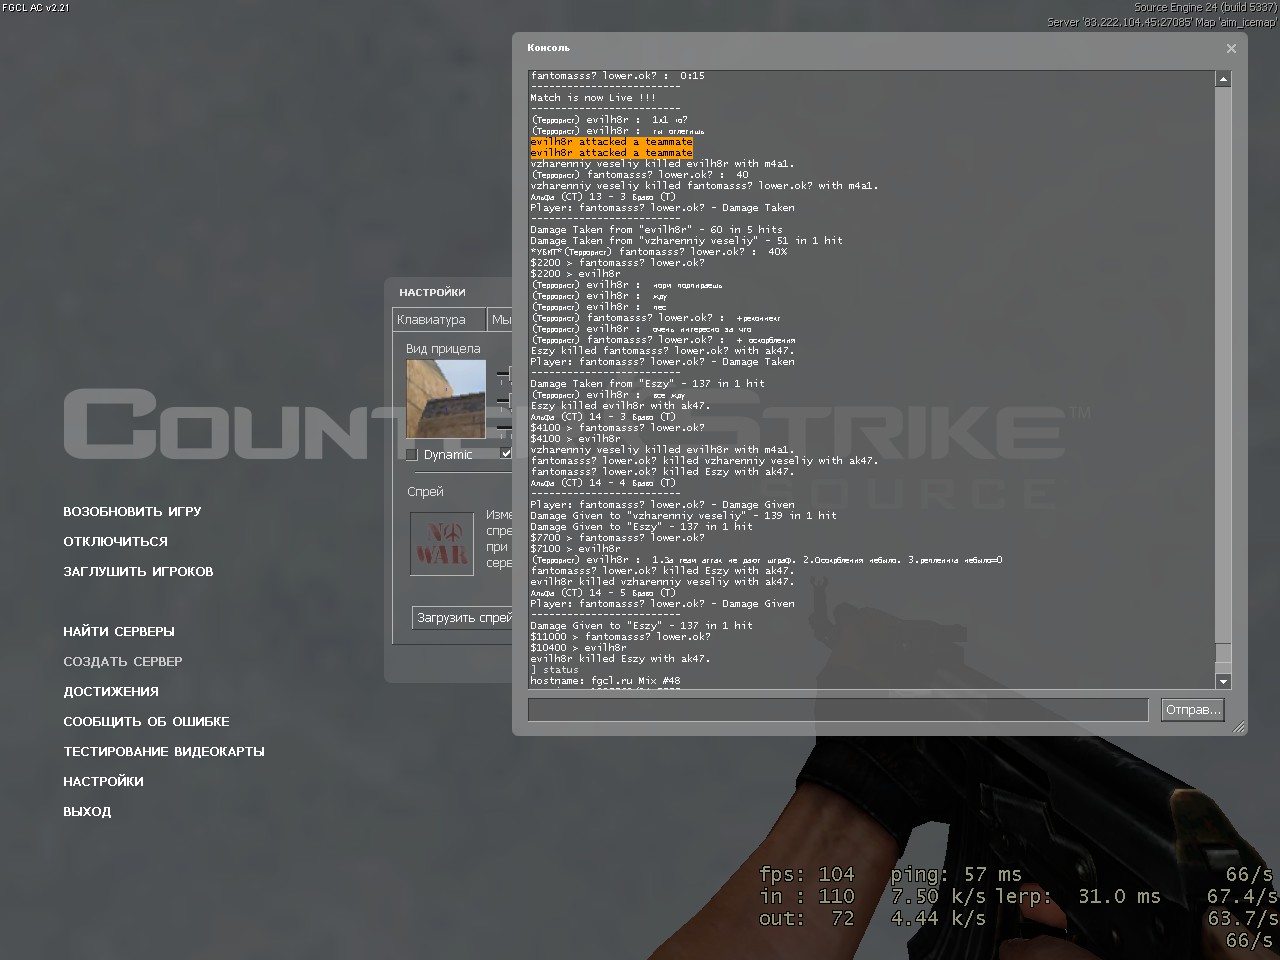Image resolution: width=1280 pixels, height=960 pixels.
Task: Click the crosshair preview thumbnail
Action: coord(446,399)
